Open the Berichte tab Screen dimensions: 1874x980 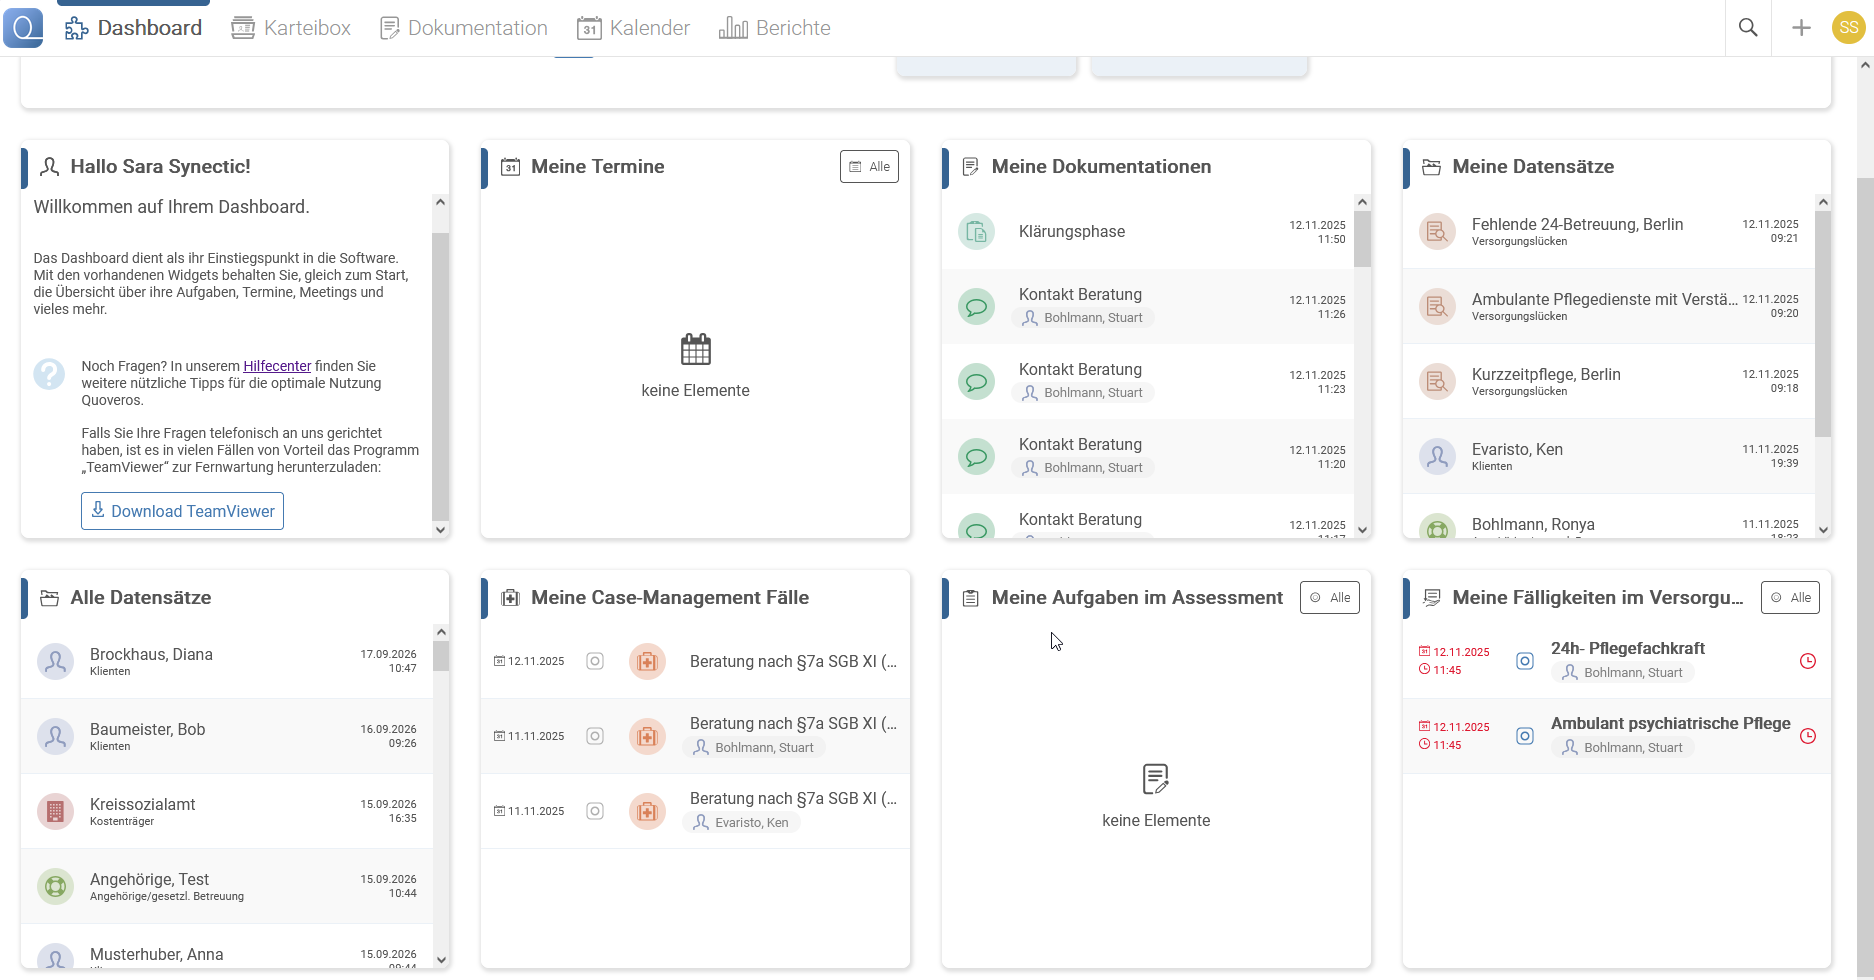(775, 28)
